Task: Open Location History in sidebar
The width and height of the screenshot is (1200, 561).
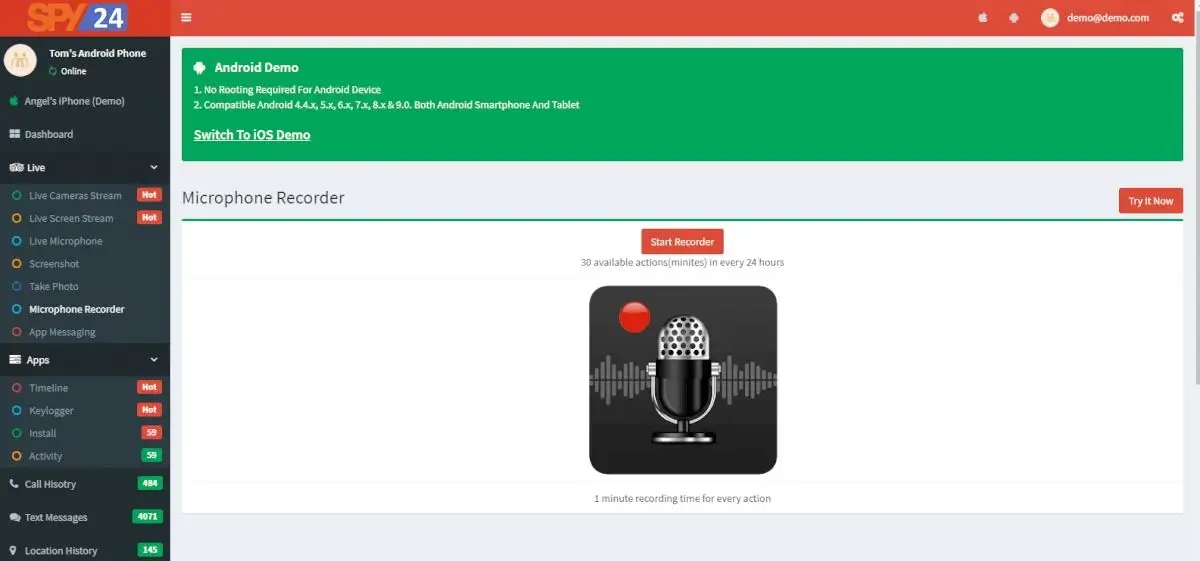Action: tap(61, 551)
